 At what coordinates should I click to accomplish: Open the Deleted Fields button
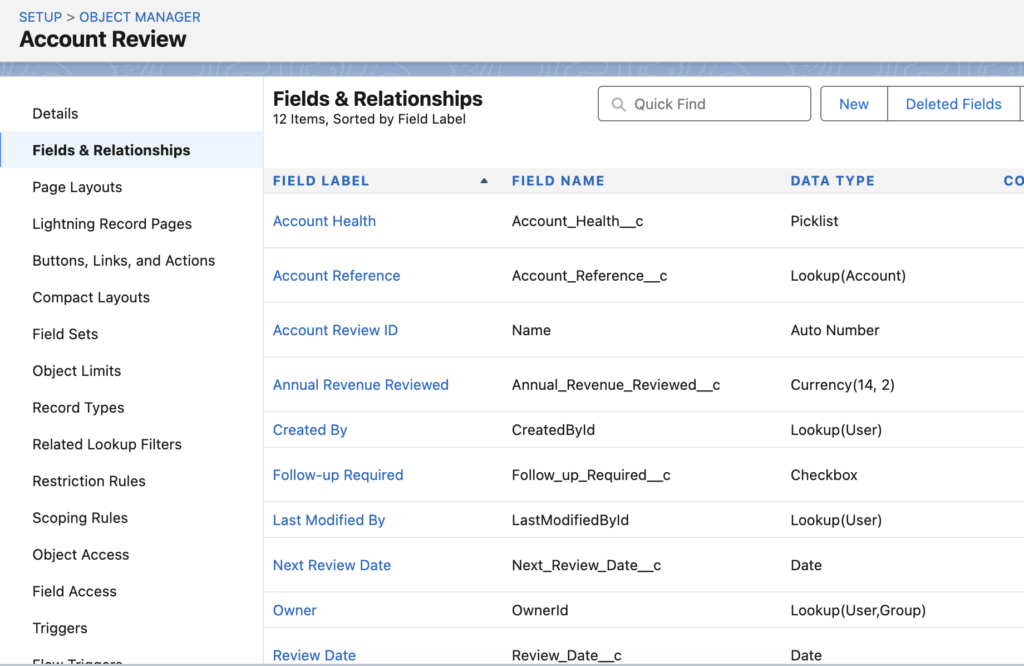(x=953, y=104)
